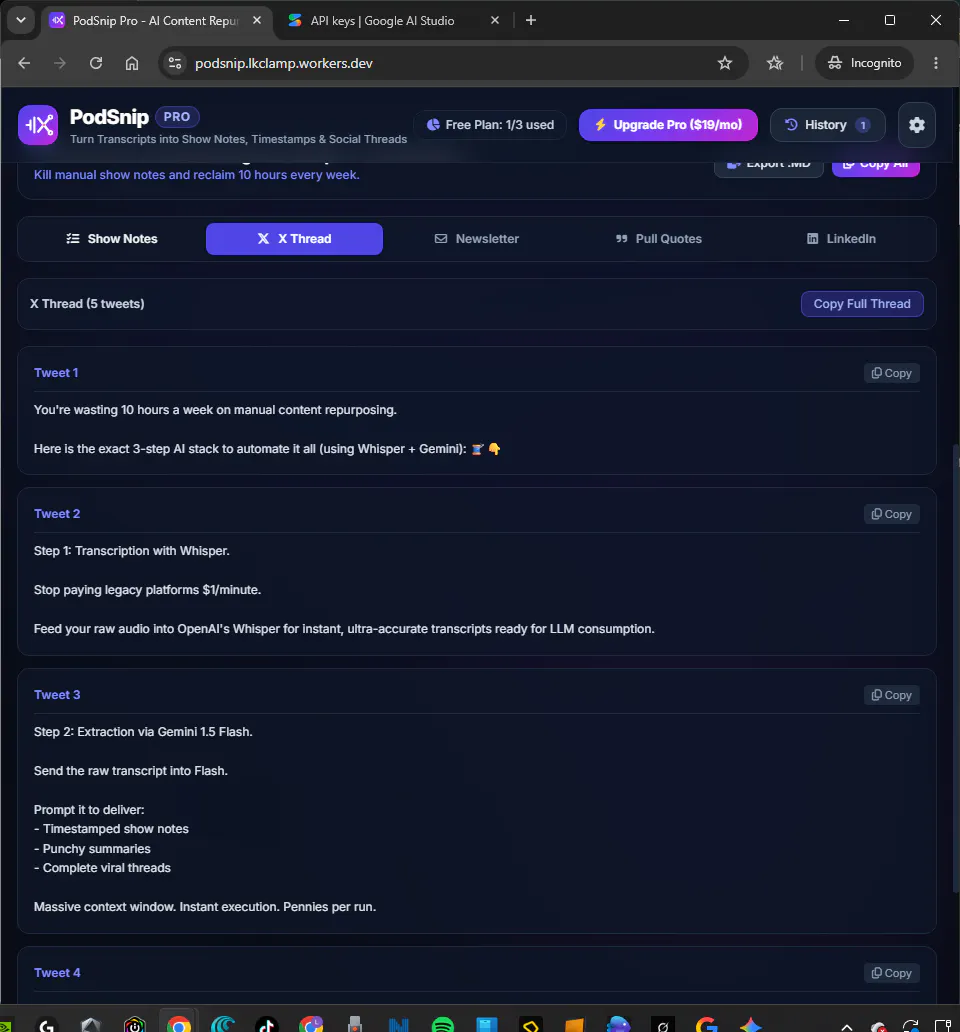Click "Step 2: Extraction via Gemini 1.5 Flash." text
The image size is (960, 1032).
point(143,732)
